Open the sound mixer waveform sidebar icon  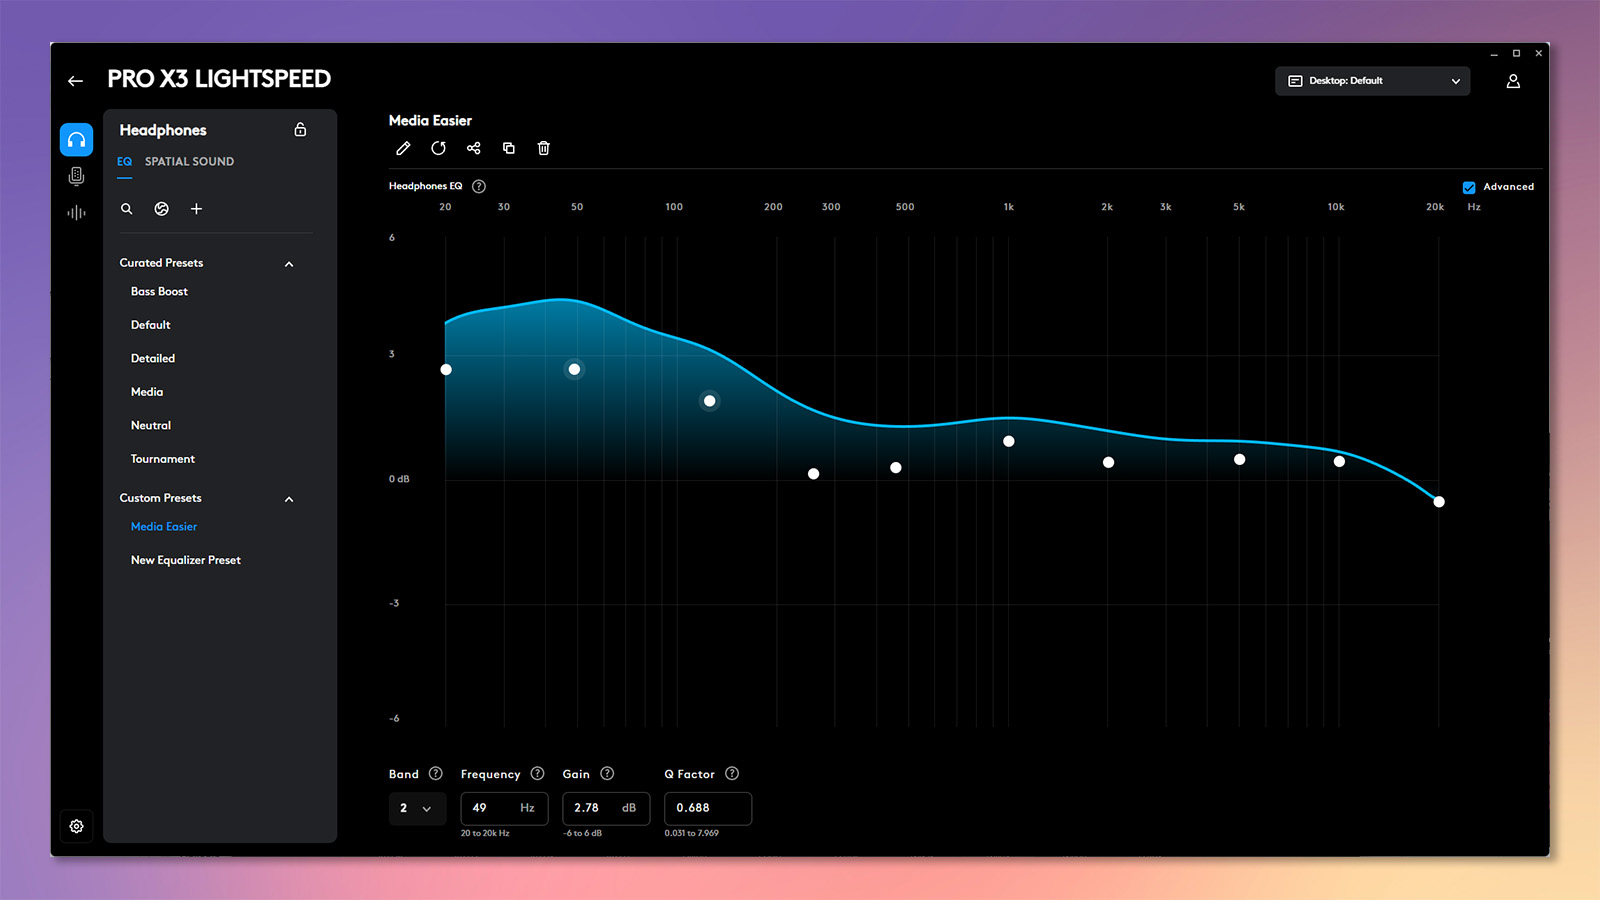76,213
